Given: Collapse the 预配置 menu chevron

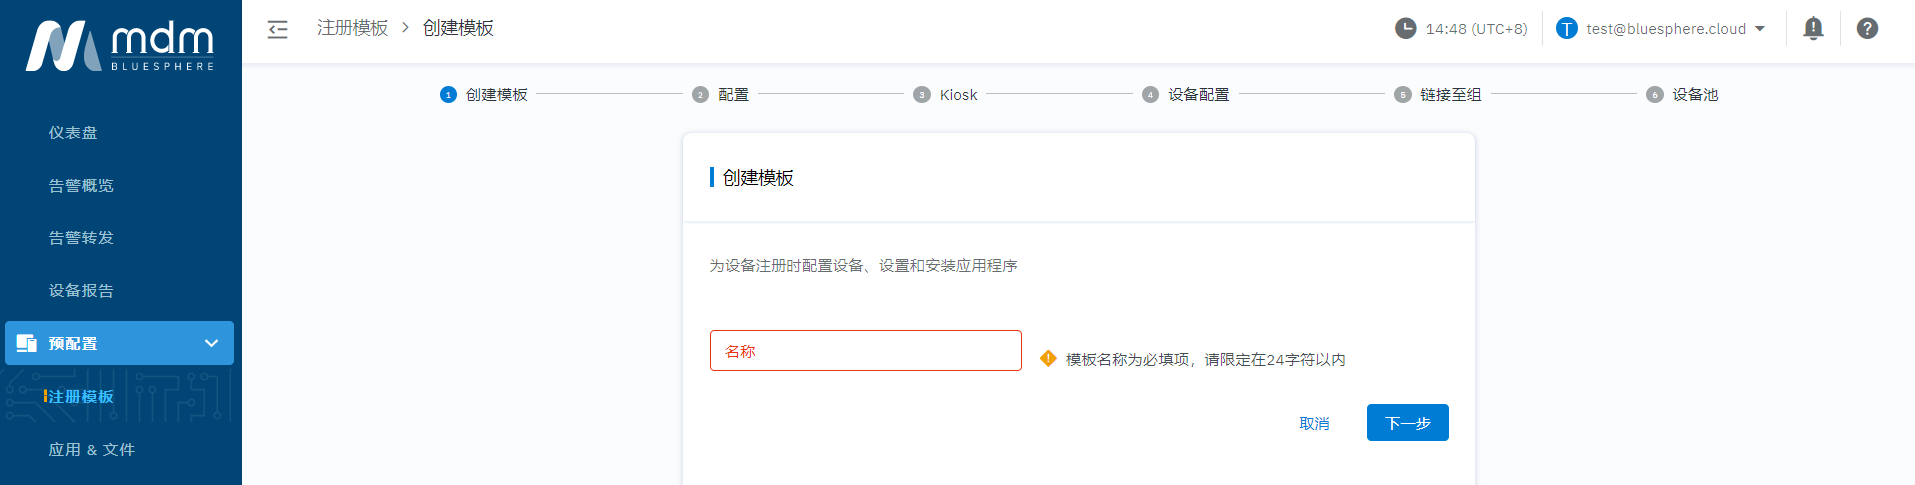Looking at the screenshot, I should click(x=211, y=343).
